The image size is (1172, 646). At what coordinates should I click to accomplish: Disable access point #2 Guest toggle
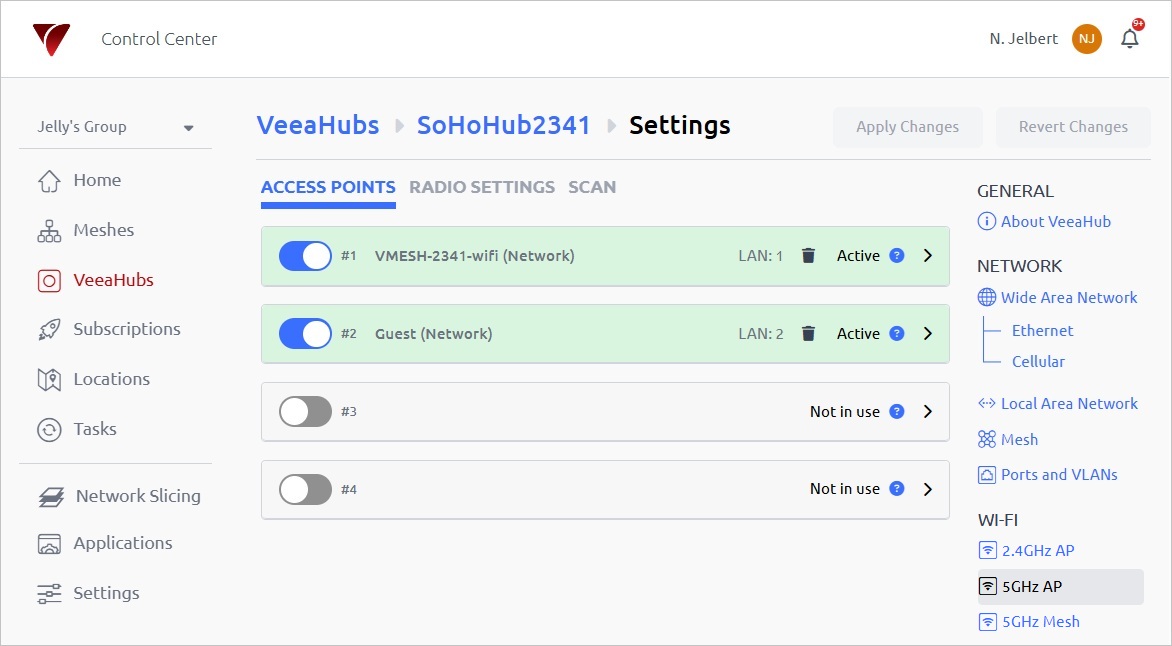tap(305, 333)
